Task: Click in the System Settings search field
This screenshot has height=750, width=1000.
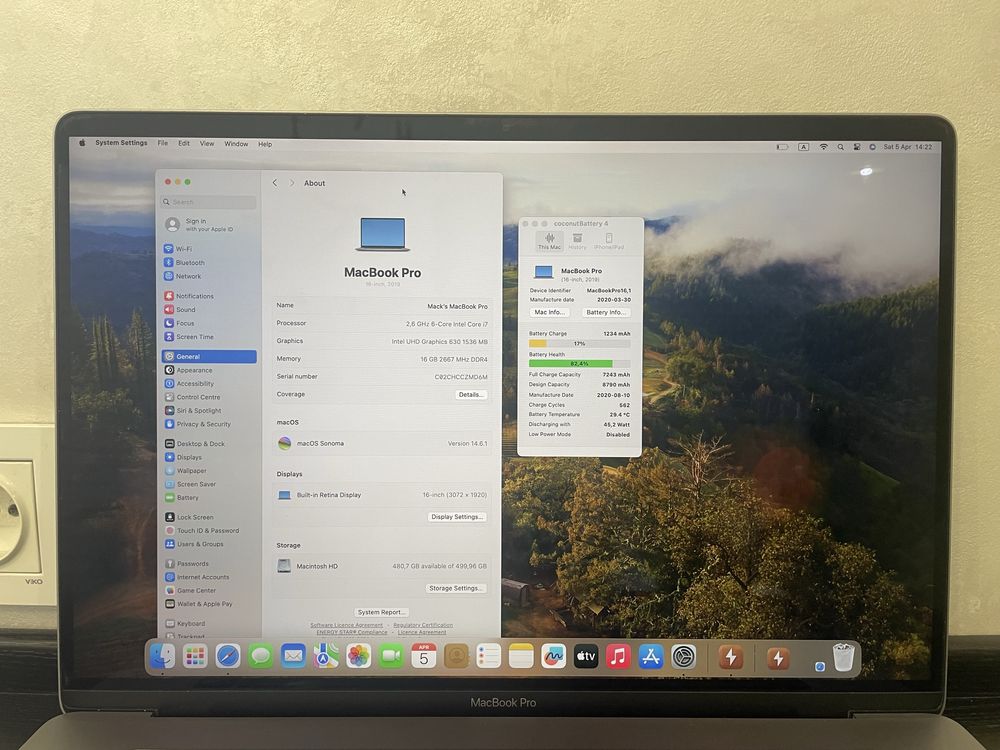Action: click(209, 202)
